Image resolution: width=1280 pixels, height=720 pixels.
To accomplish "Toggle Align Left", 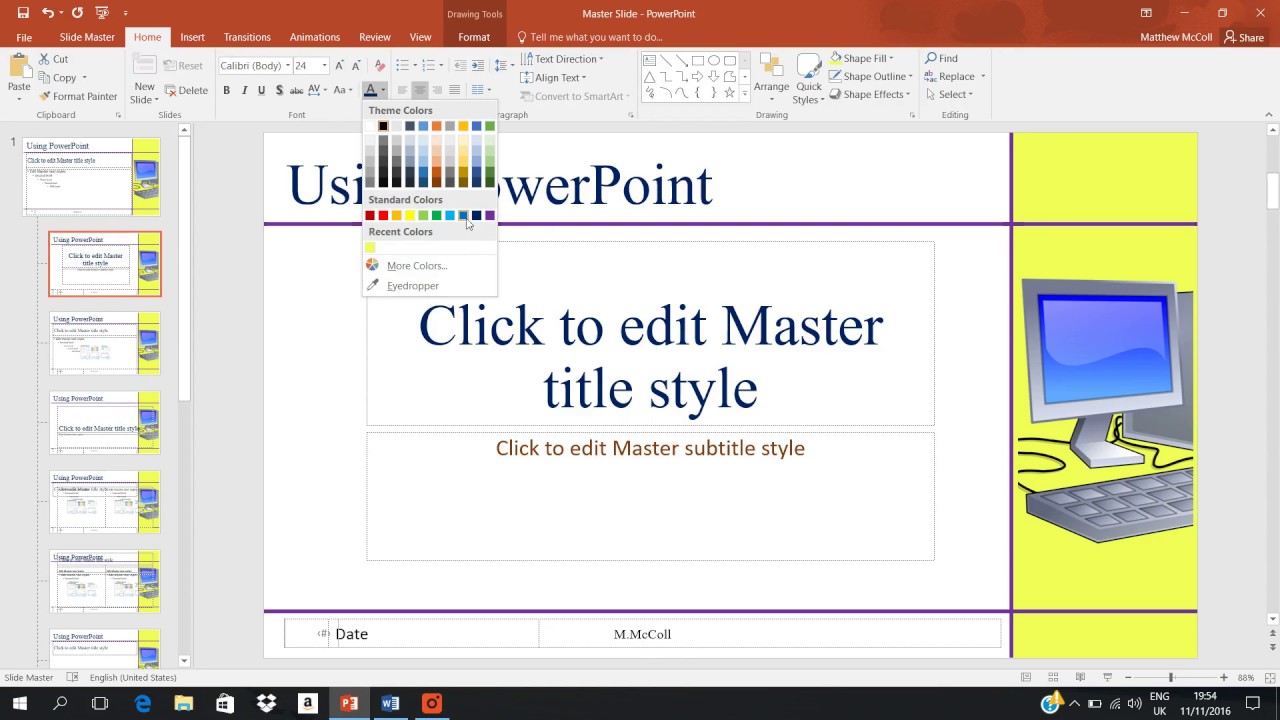I will 402,90.
